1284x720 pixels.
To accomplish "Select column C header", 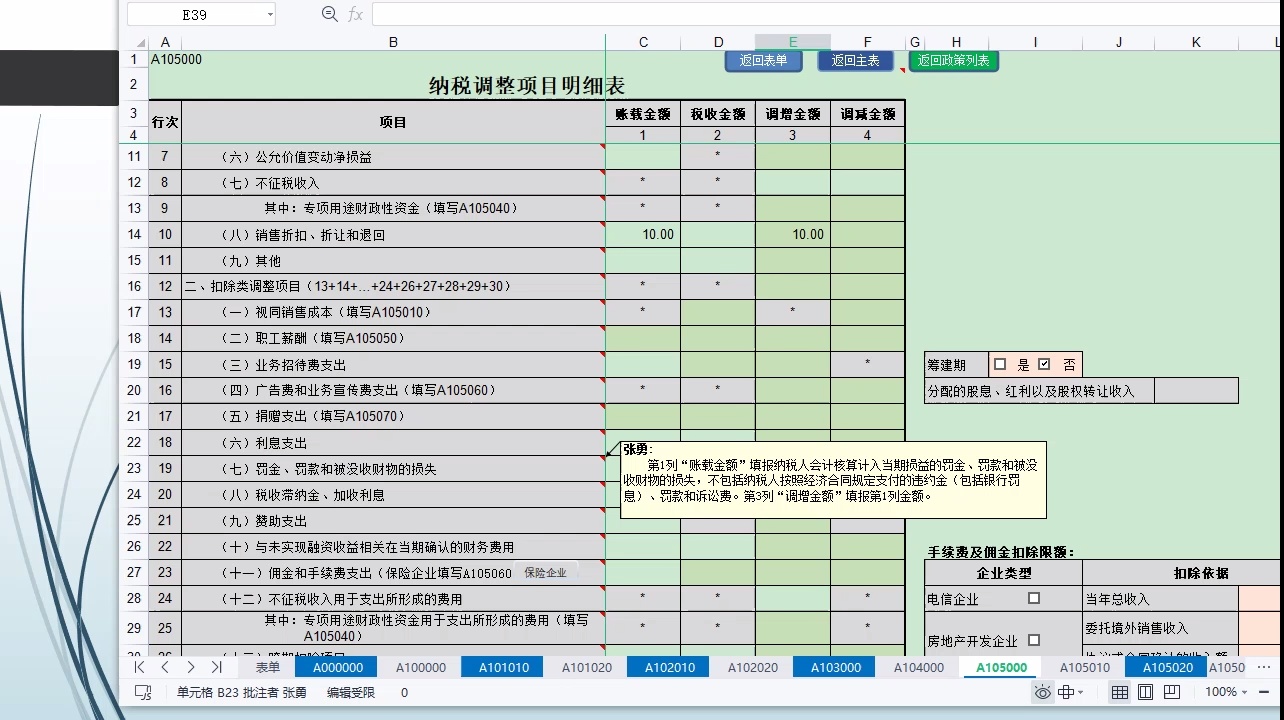I will (x=643, y=42).
